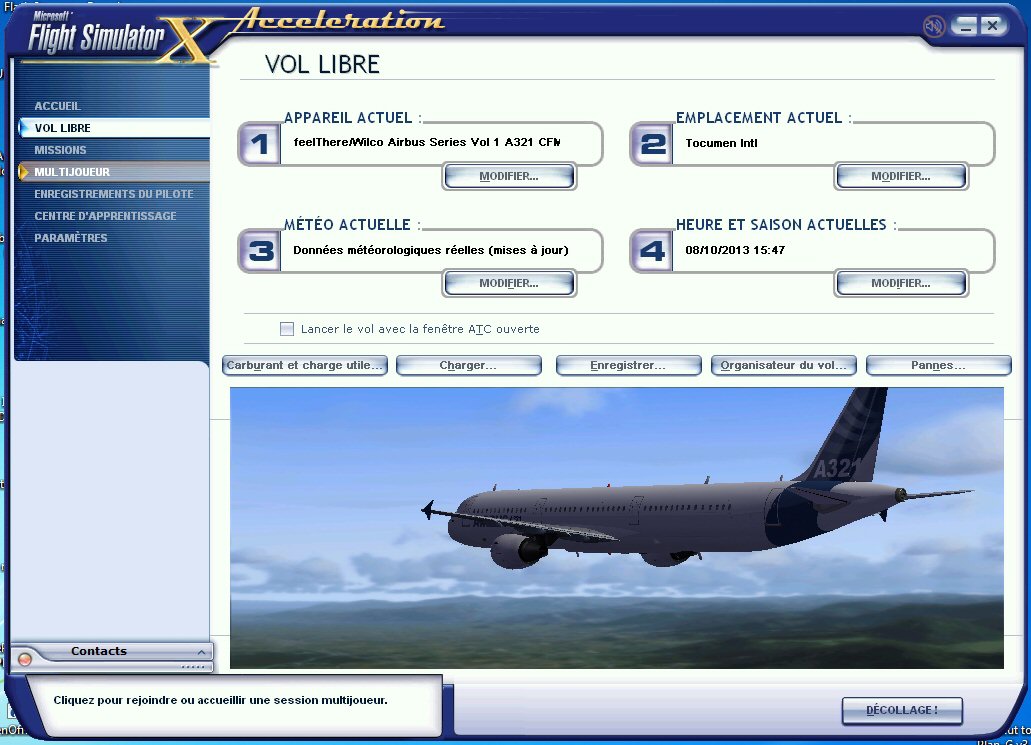Click MODIFIER under Appareil actuel

pos(509,176)
